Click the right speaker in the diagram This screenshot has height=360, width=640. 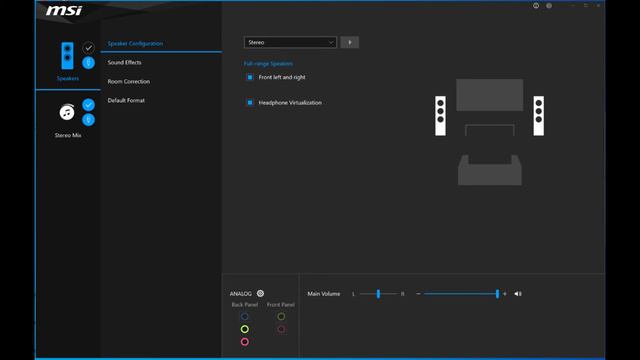[x=538, y=116]
